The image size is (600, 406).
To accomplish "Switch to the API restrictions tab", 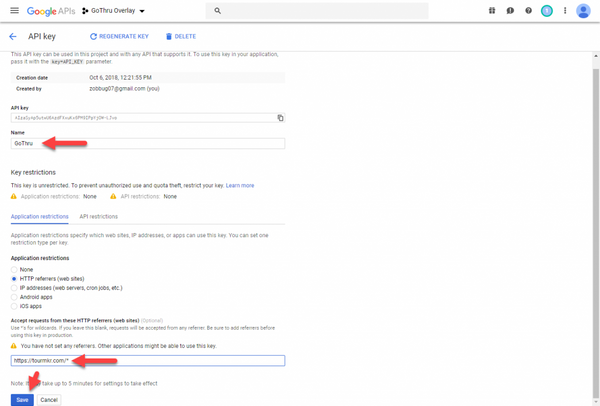I will [98, 216].
